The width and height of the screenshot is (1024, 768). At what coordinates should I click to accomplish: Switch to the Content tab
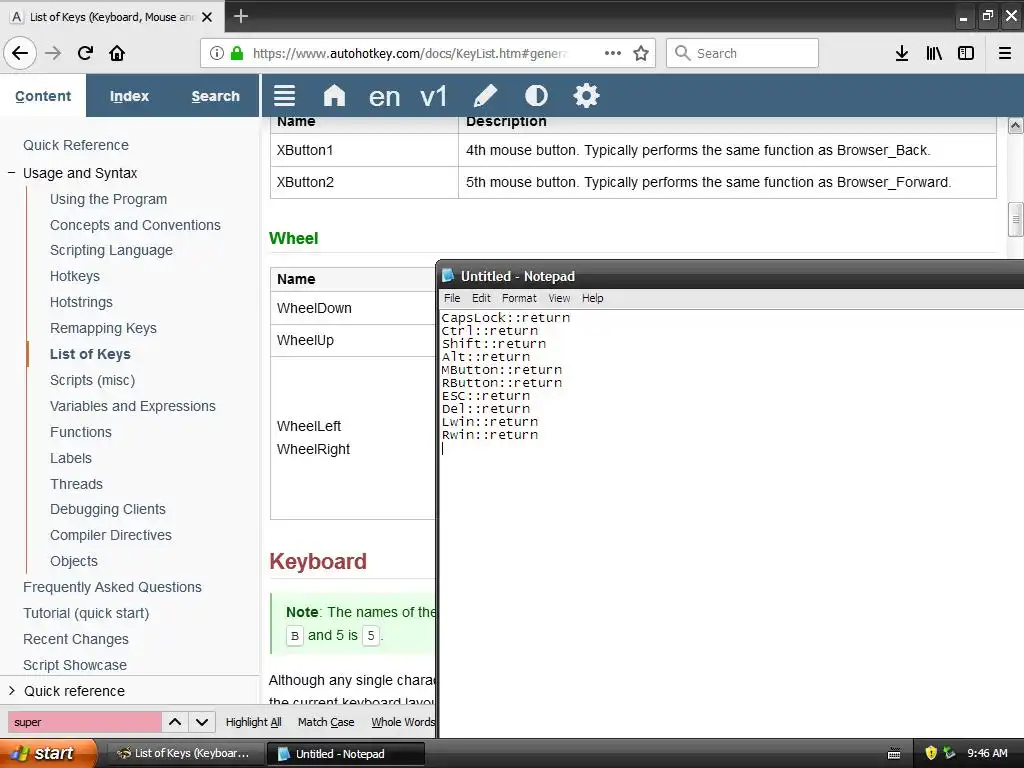tap(43, 96)
